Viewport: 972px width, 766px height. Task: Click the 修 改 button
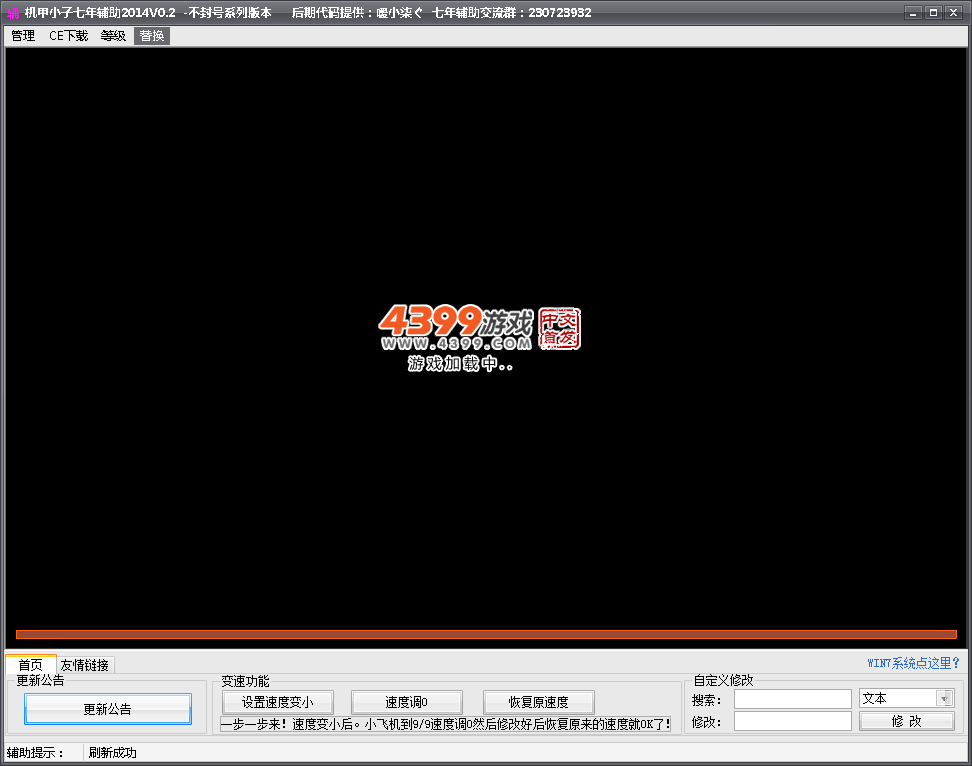pyautogui.click(x=906, y=721)
